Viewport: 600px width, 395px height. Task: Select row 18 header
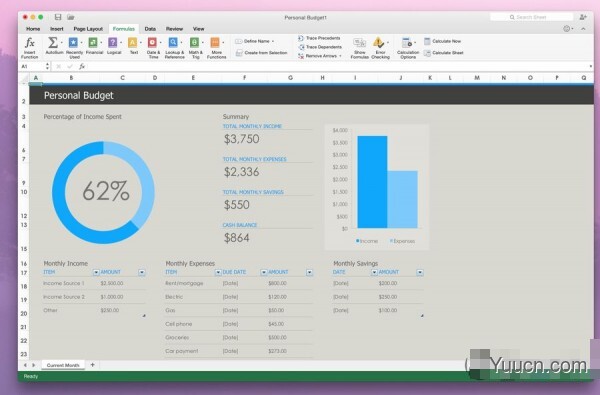[24, 286]
